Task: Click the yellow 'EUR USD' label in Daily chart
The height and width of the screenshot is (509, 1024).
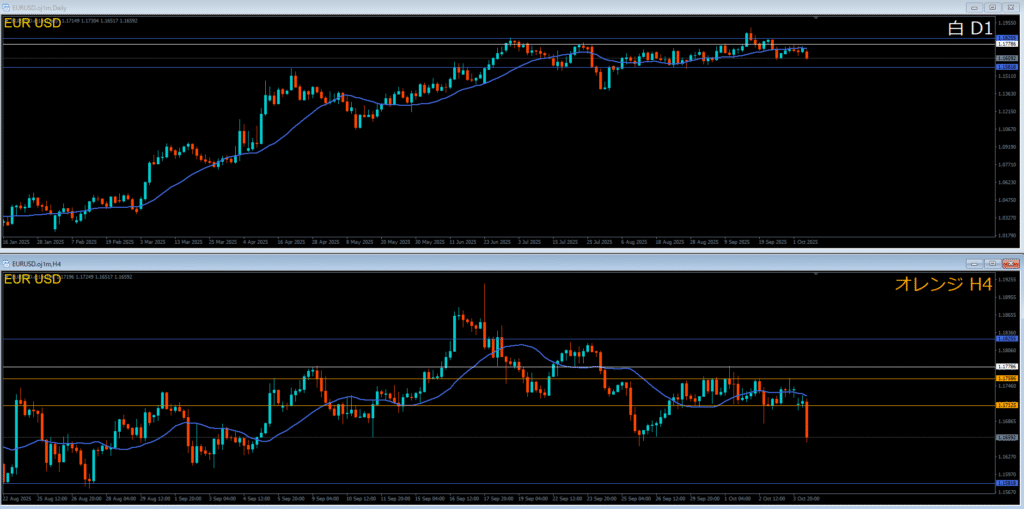Action: (x=33, y=24)
